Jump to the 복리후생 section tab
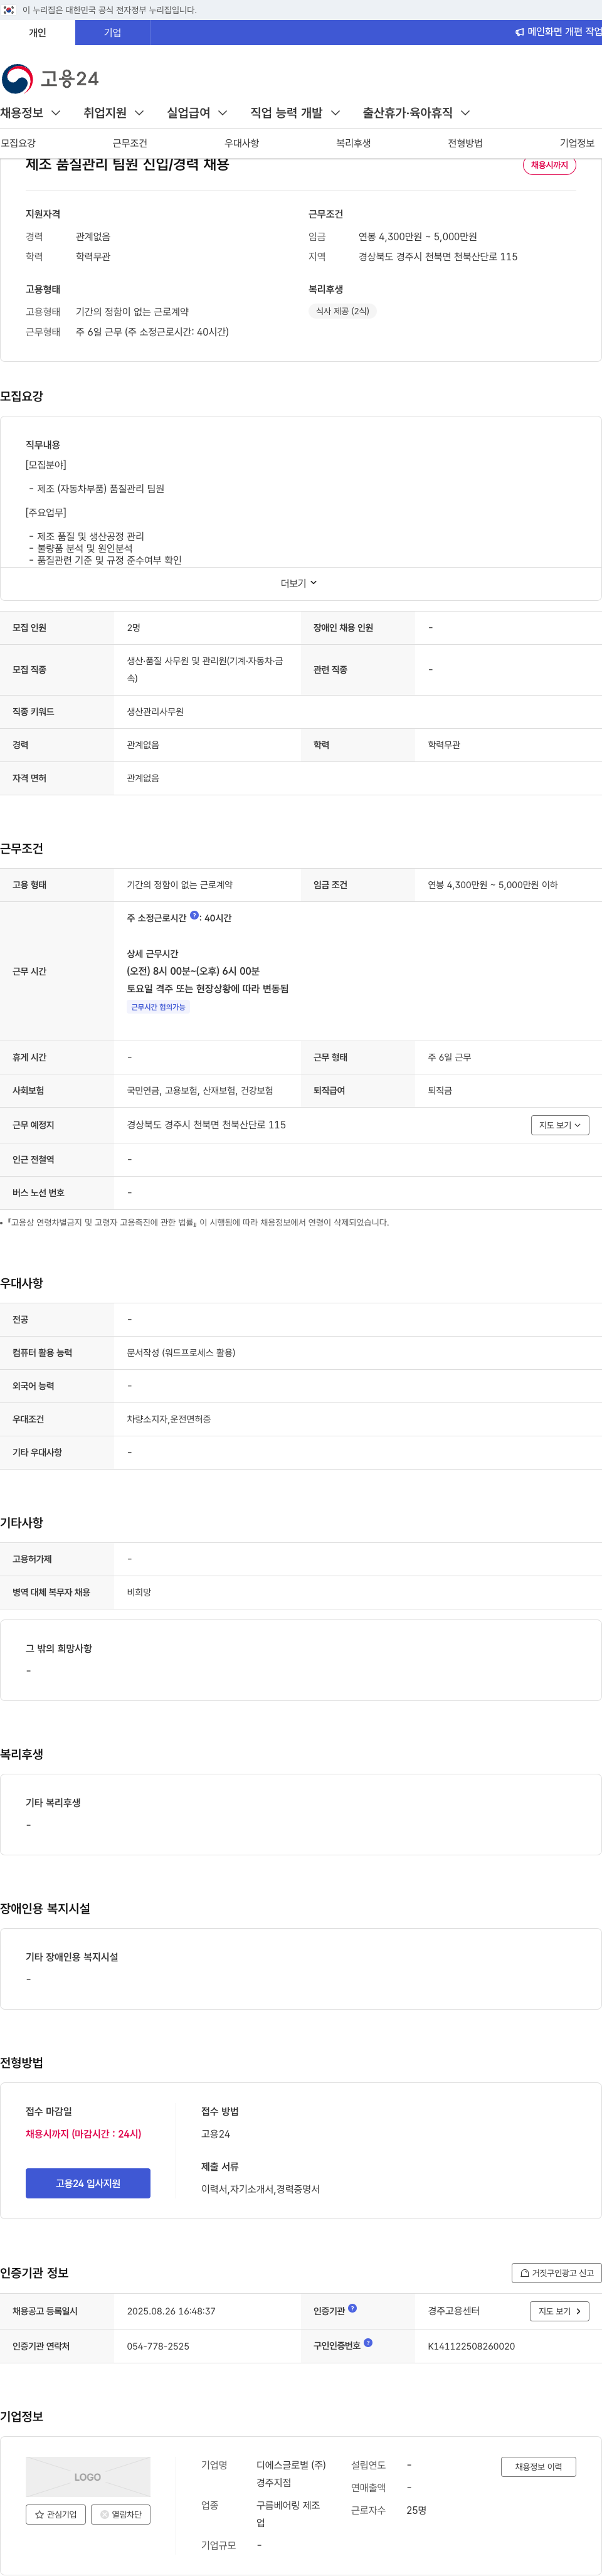The height and width of the screenshot is (2576, 602). coord(354,143)
